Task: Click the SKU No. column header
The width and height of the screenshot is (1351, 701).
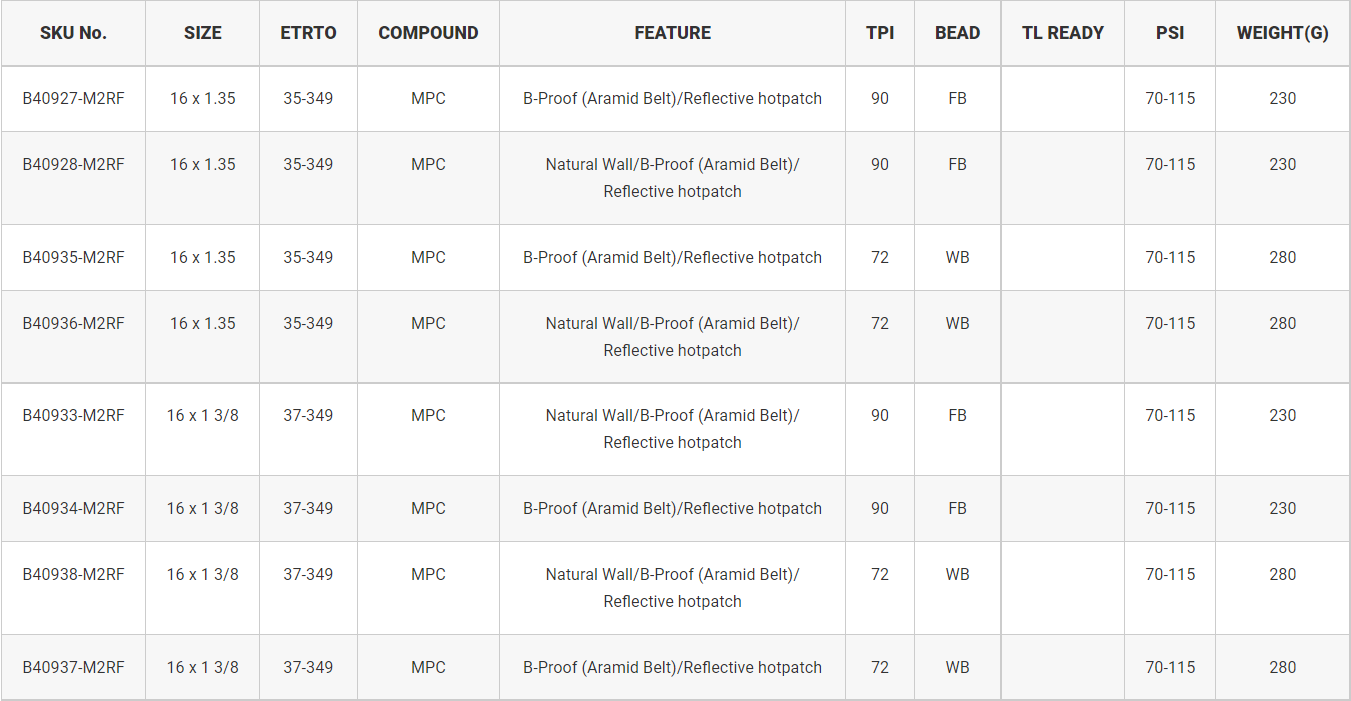Action: pos(73,33)
